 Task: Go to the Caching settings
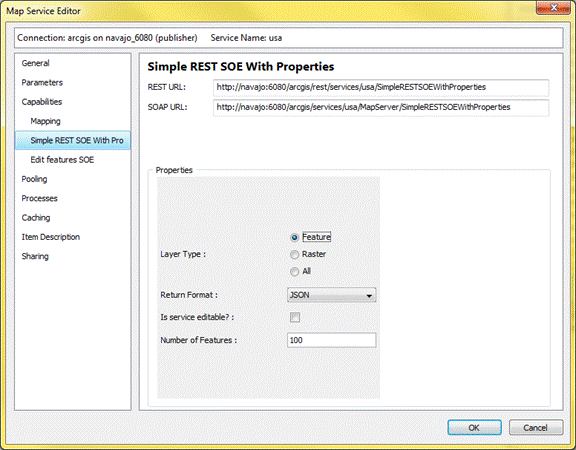tap(36, 218)
